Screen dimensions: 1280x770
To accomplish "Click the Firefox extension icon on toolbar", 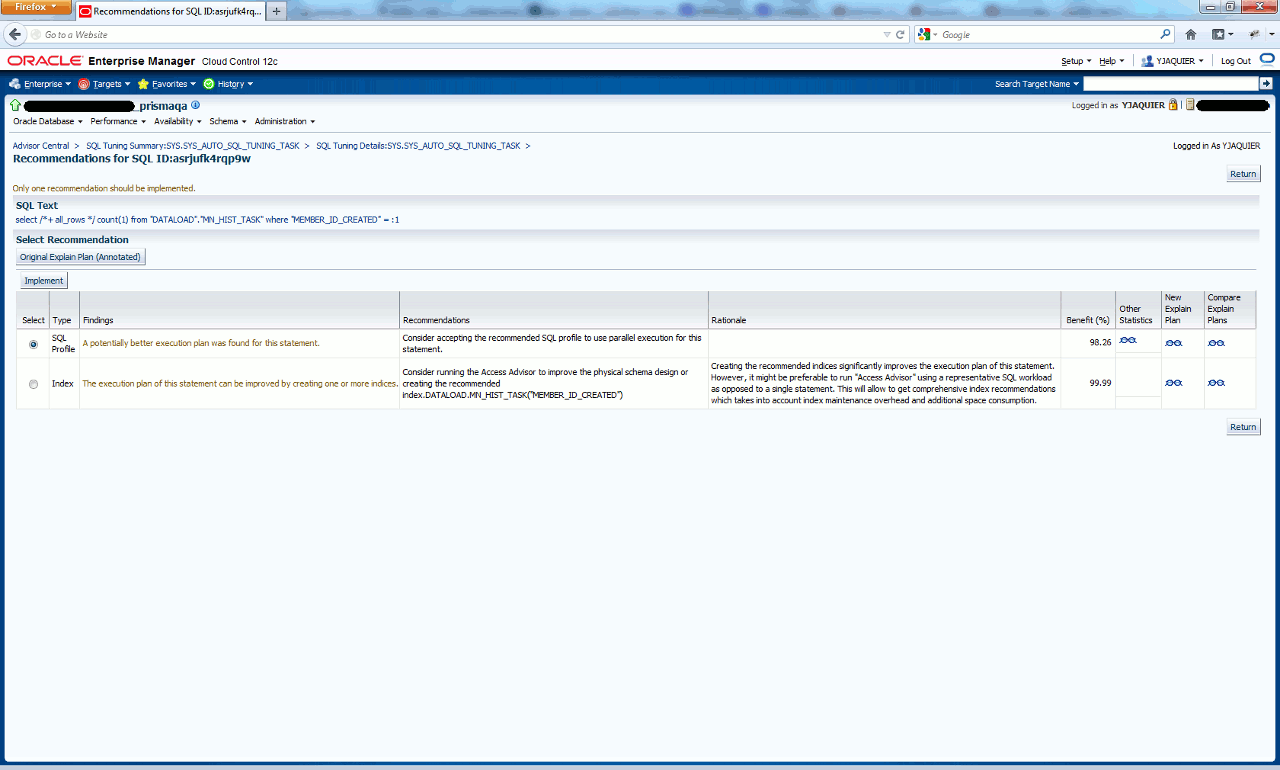I will 1255,34.
